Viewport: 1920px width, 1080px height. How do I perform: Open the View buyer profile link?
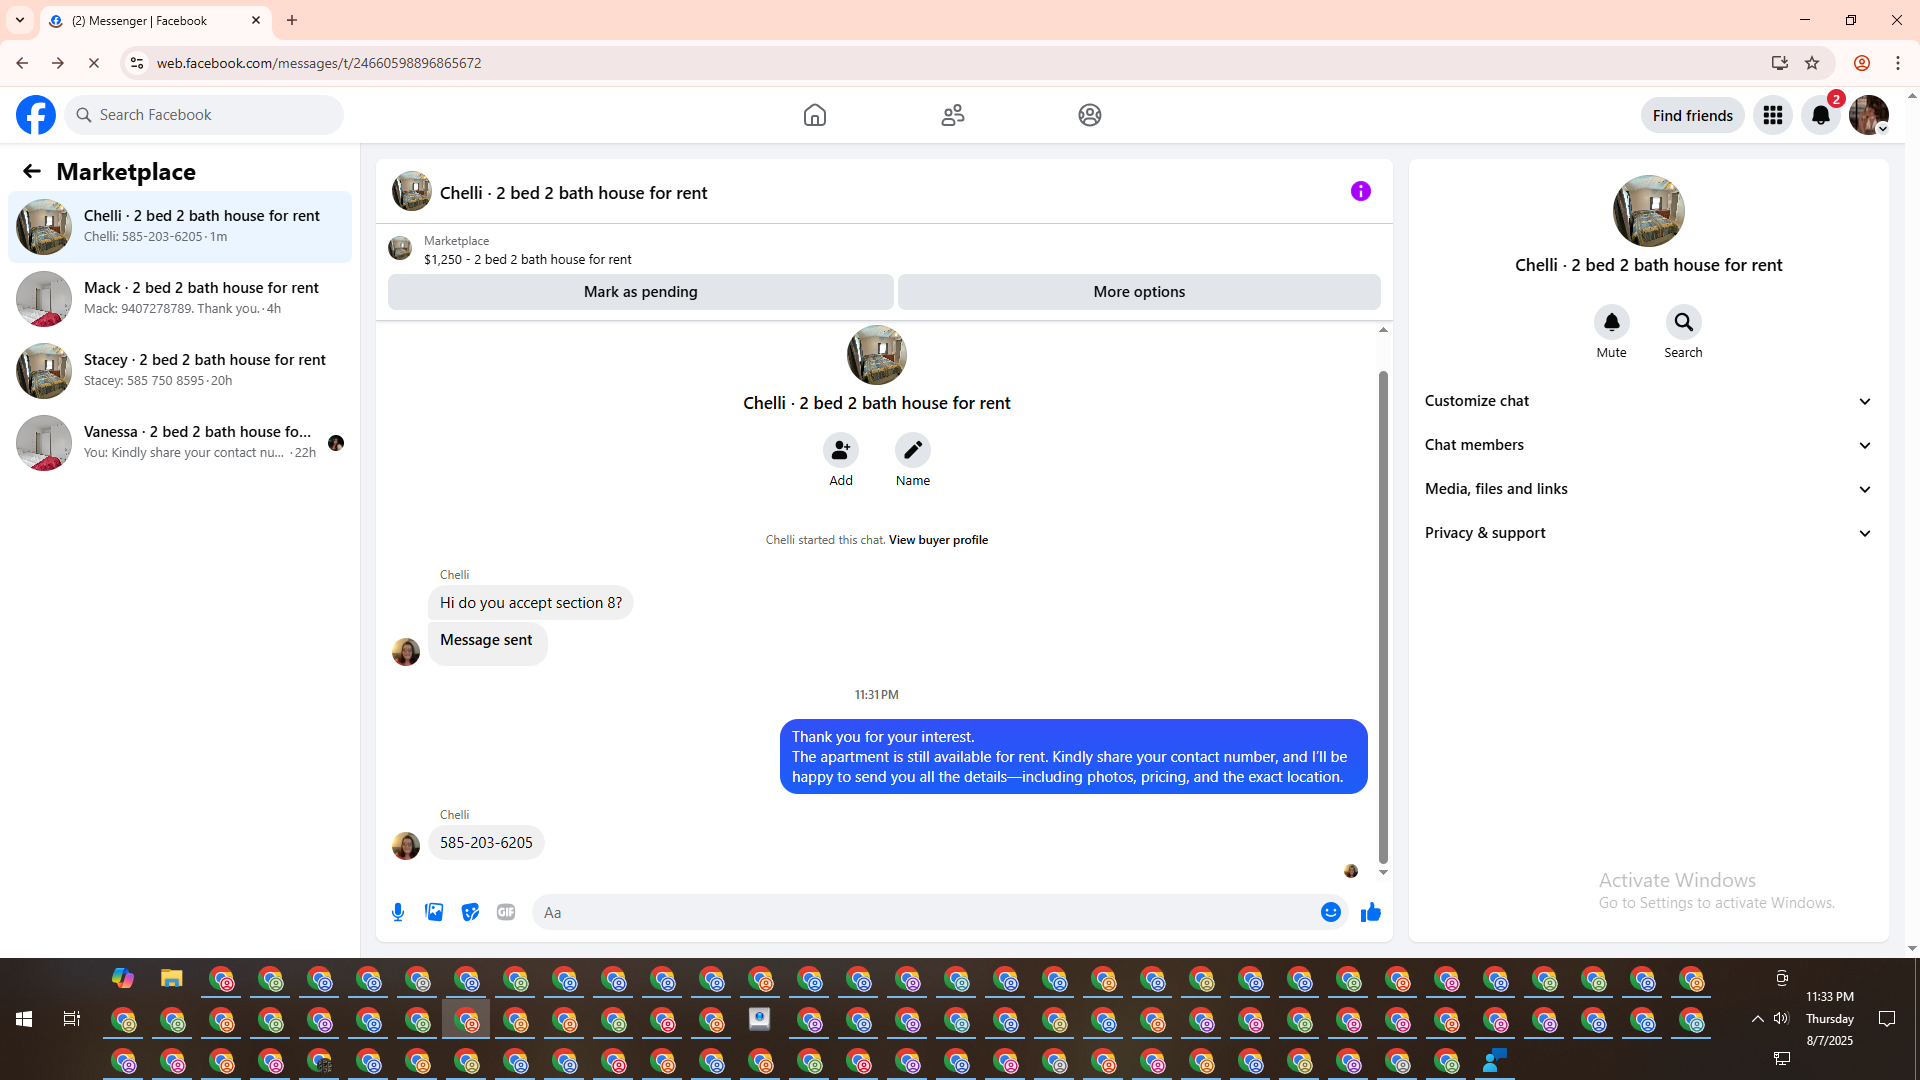coord(938,540)
